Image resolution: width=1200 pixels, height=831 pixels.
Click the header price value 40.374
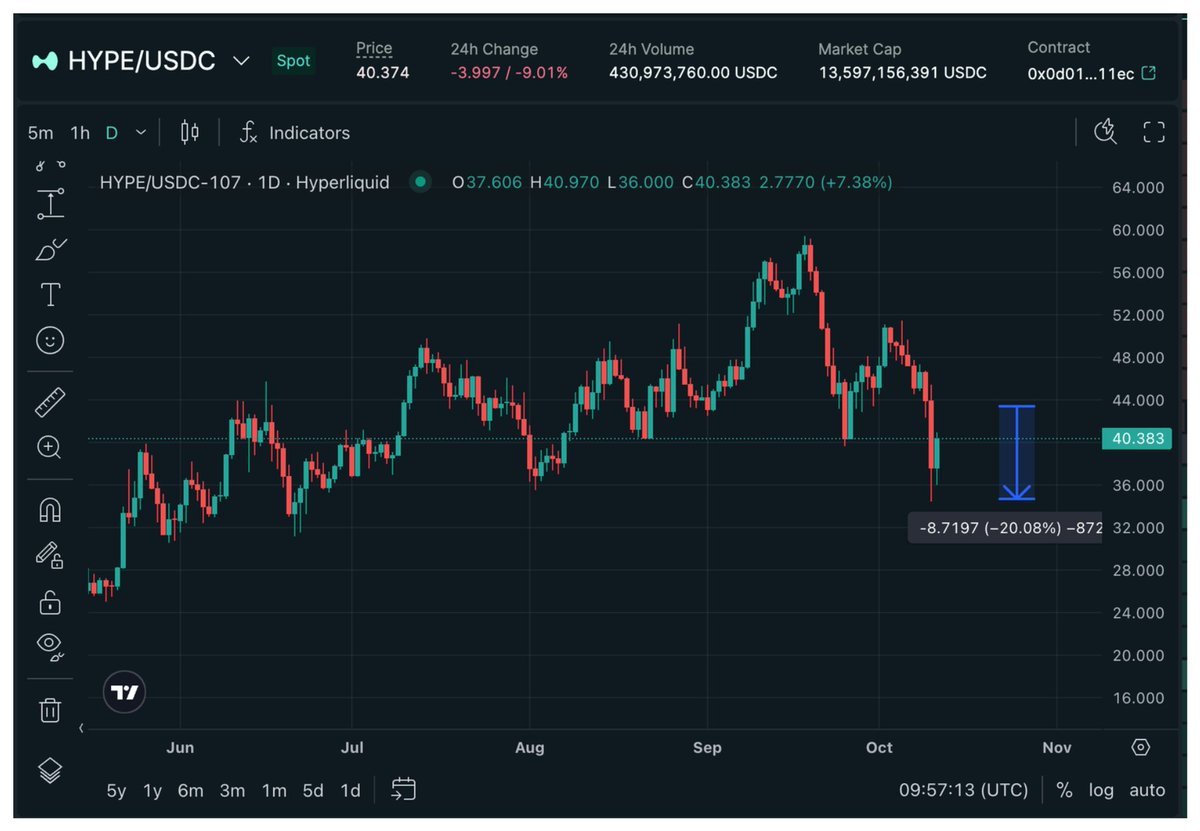click(x=382, y=73)
